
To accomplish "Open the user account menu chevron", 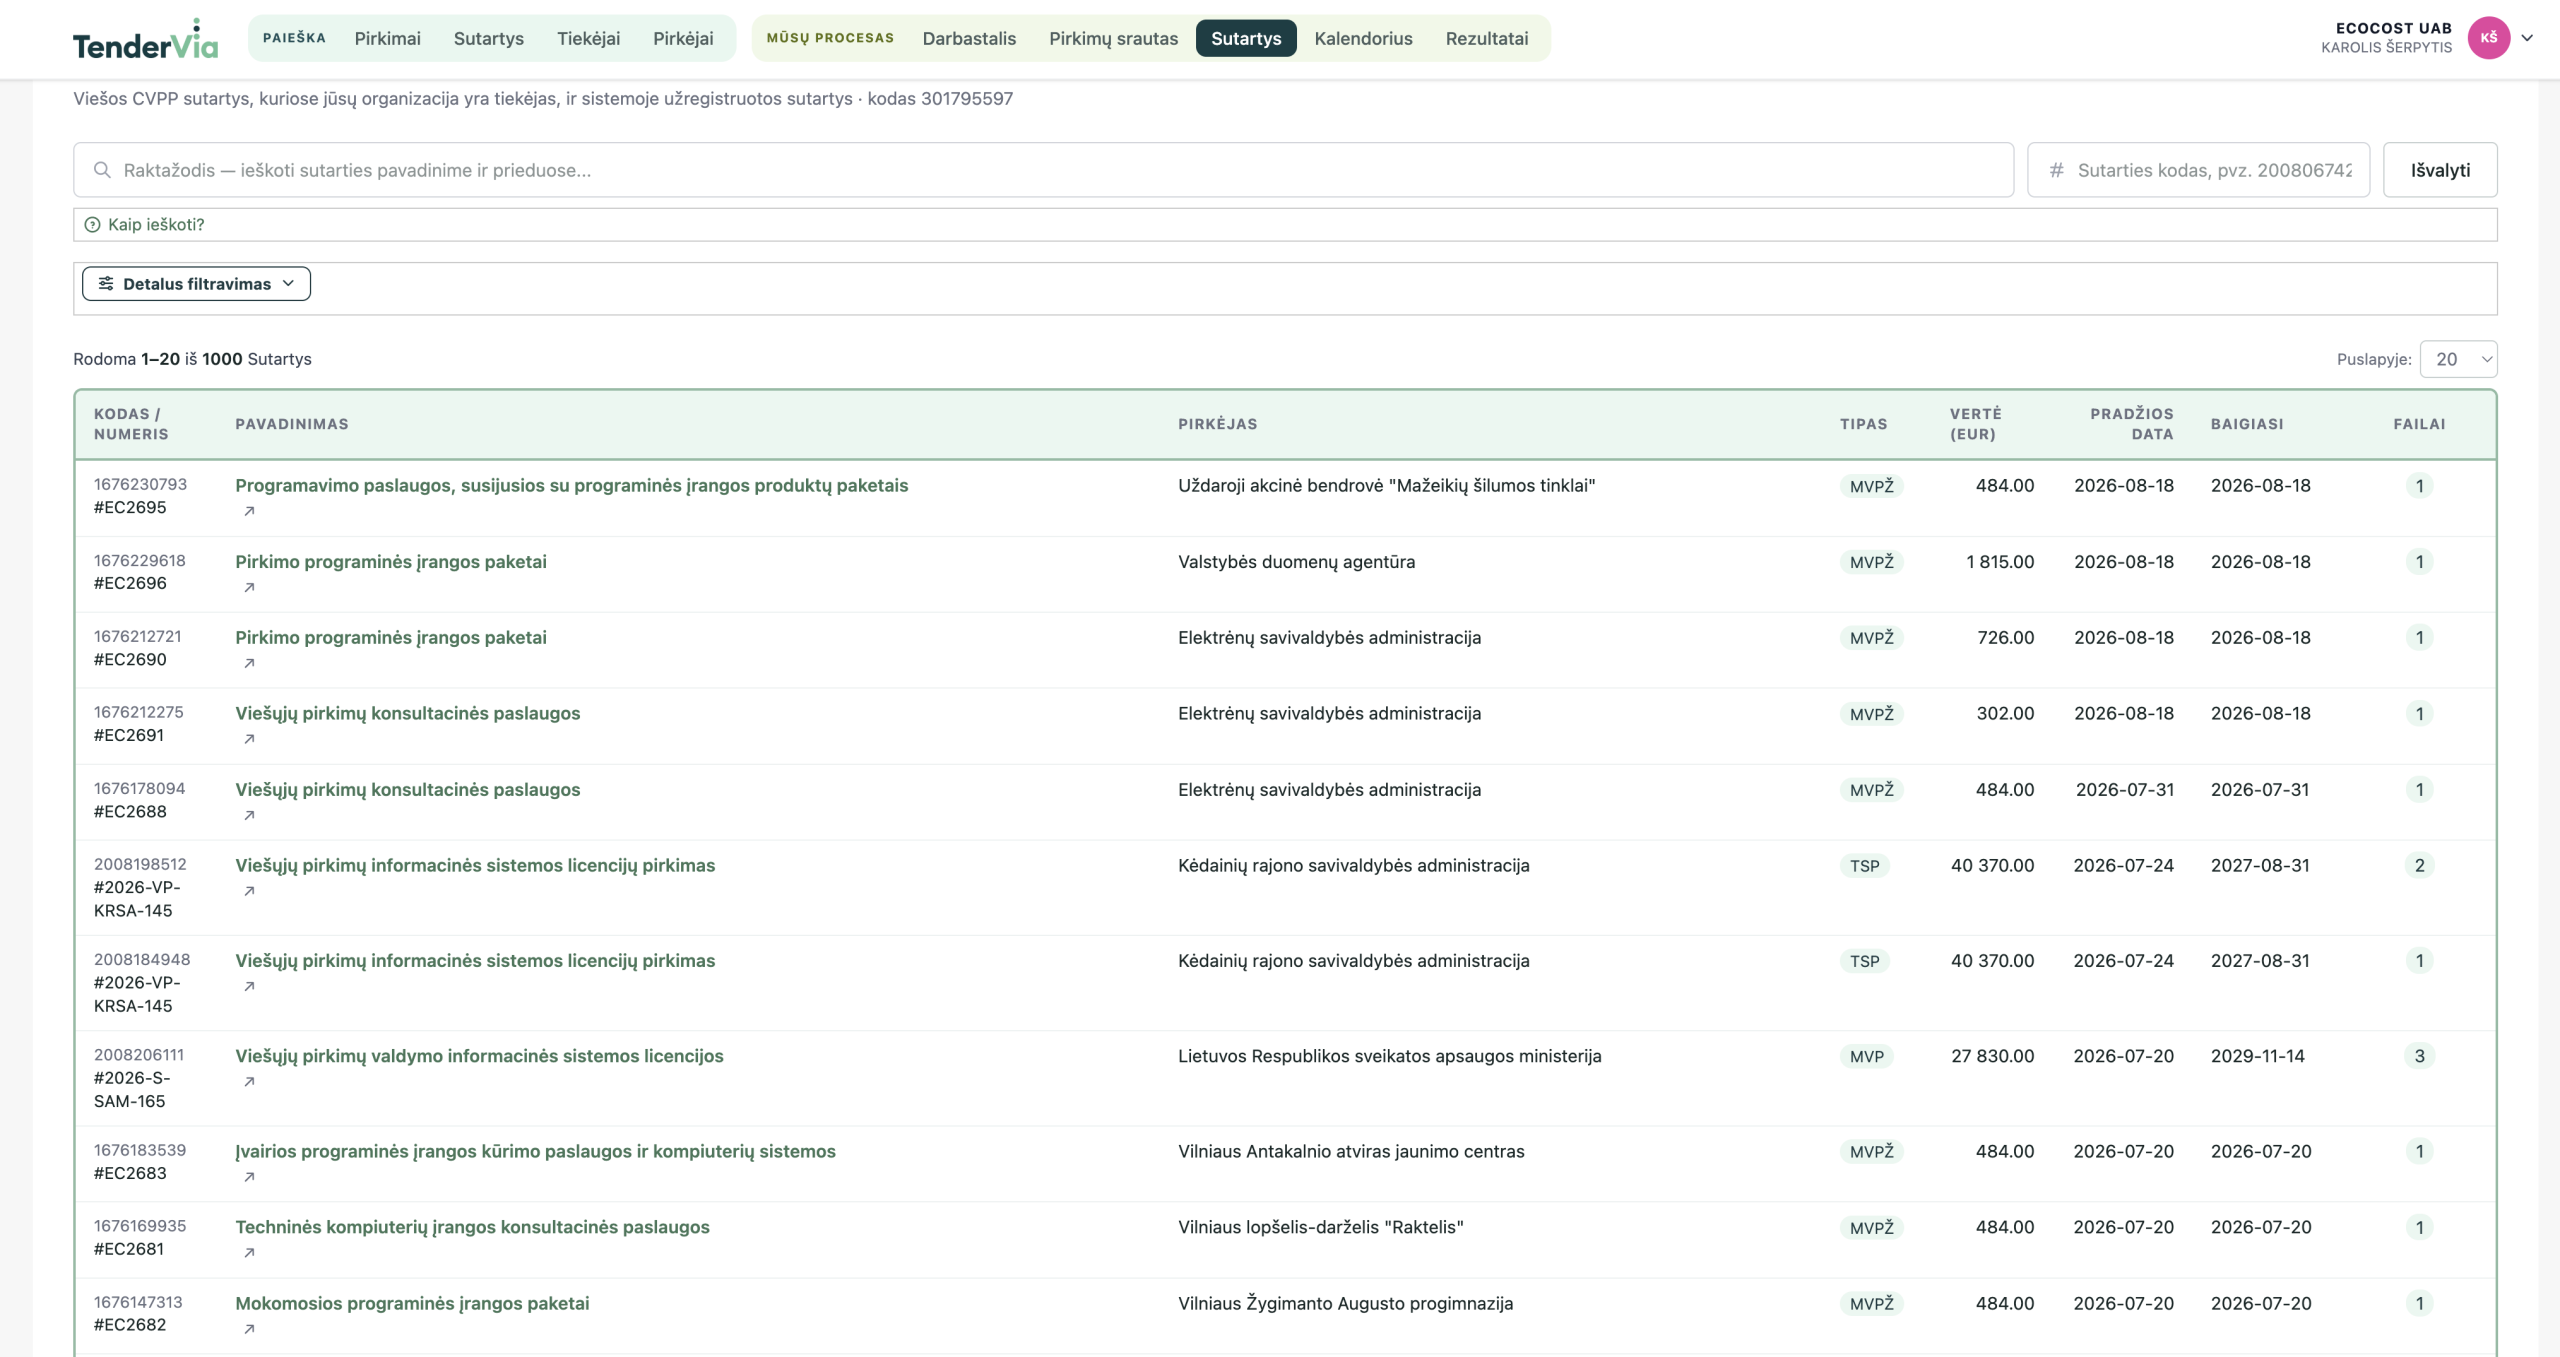I will (x=2527, y=38).
